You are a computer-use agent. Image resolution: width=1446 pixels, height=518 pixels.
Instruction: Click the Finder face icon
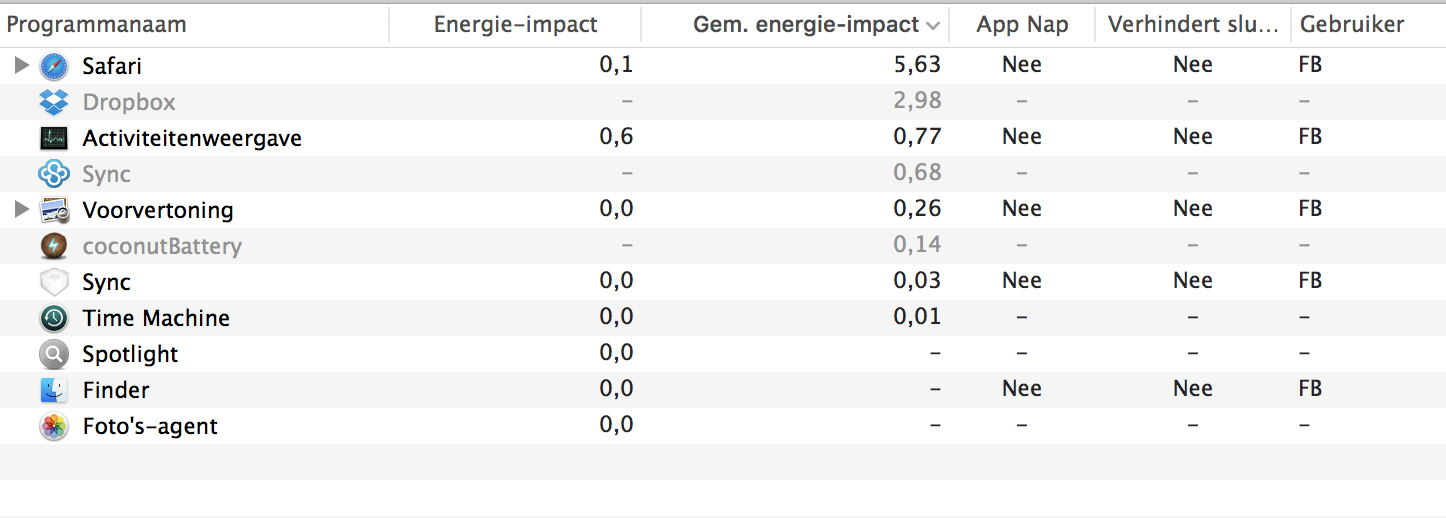tap(54, 391)
